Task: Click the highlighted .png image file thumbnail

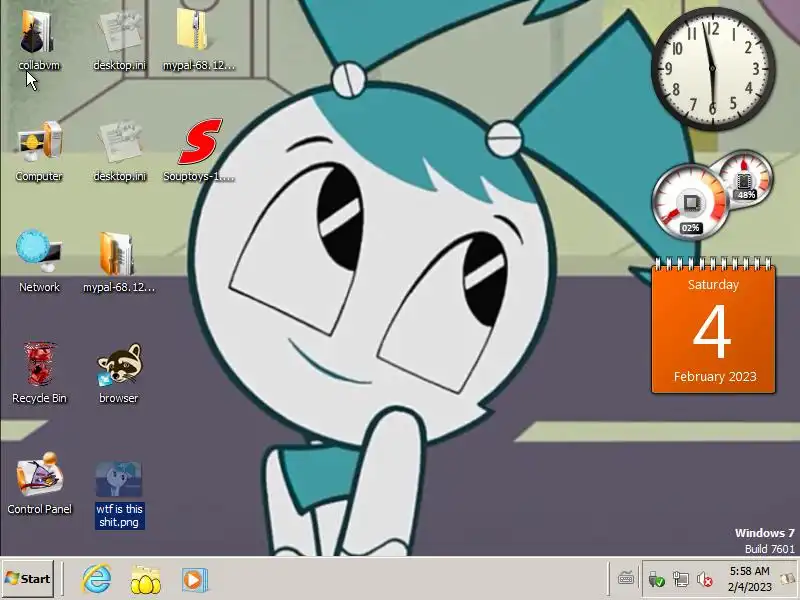Action: click(x=119, y=479)
